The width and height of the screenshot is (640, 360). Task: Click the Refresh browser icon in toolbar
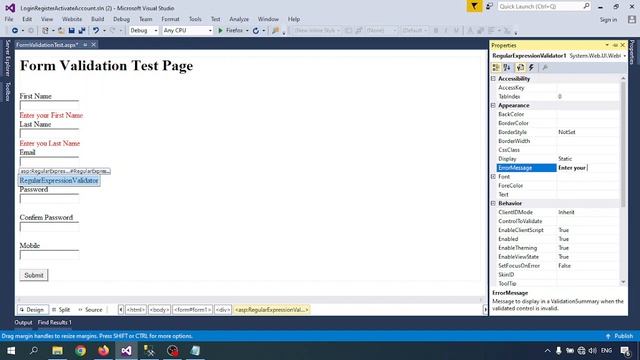(256, 31)
